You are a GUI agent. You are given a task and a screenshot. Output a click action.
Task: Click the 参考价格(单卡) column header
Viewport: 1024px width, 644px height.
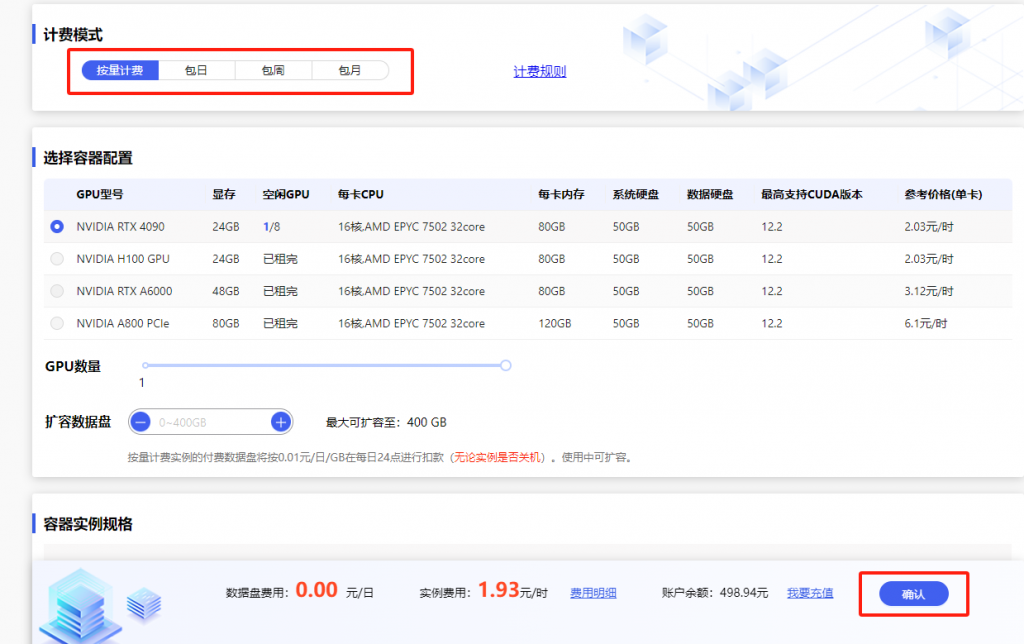[943, 194]
